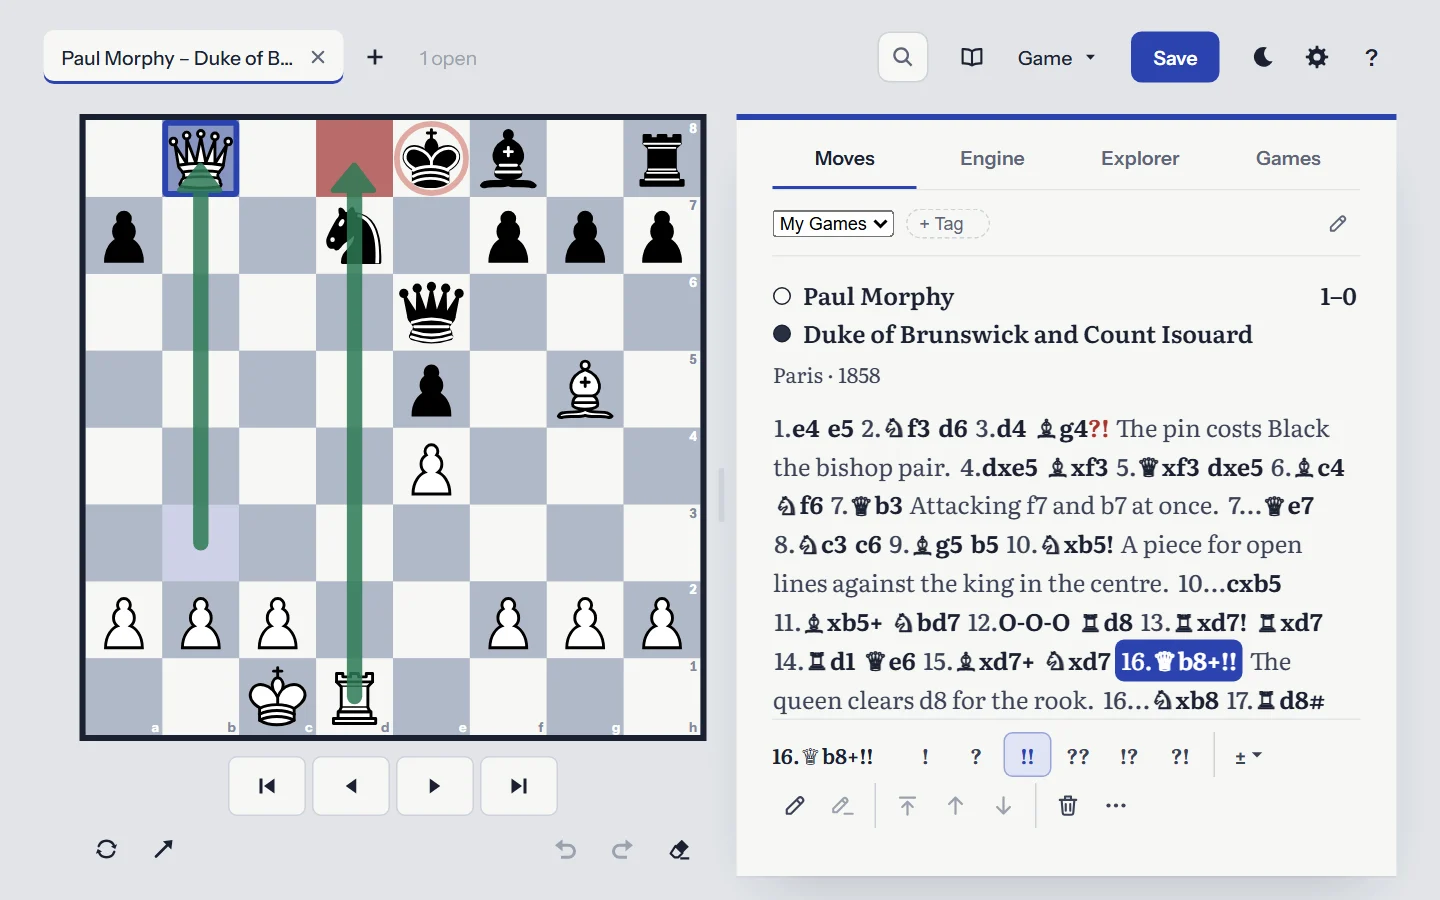This screenshot has height=900, width=1440.
Task: Toggle the ! good move annotation
Action: 925,756
